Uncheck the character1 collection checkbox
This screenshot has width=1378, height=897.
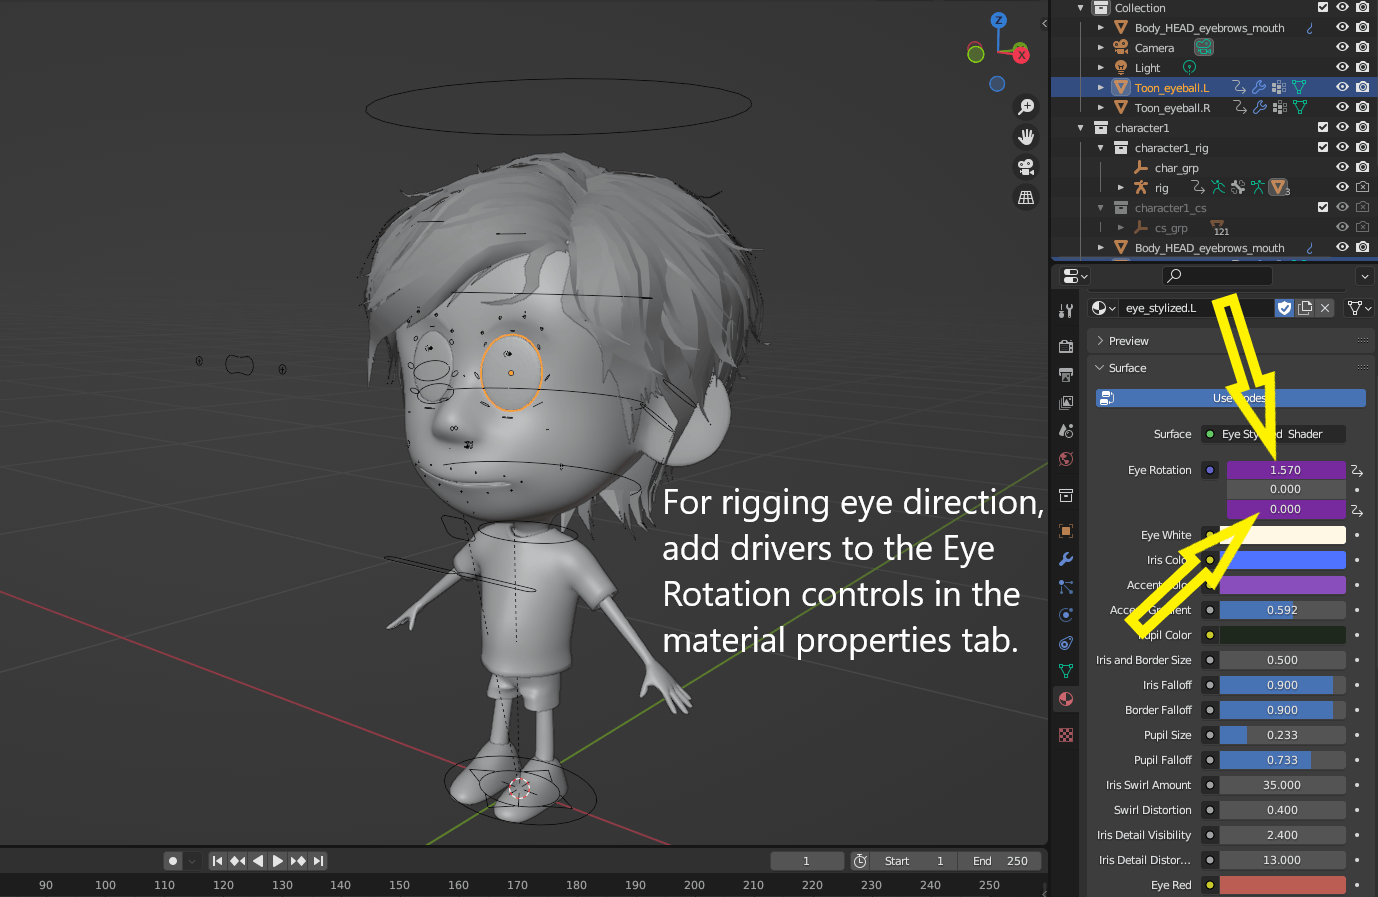[1322, 128]
